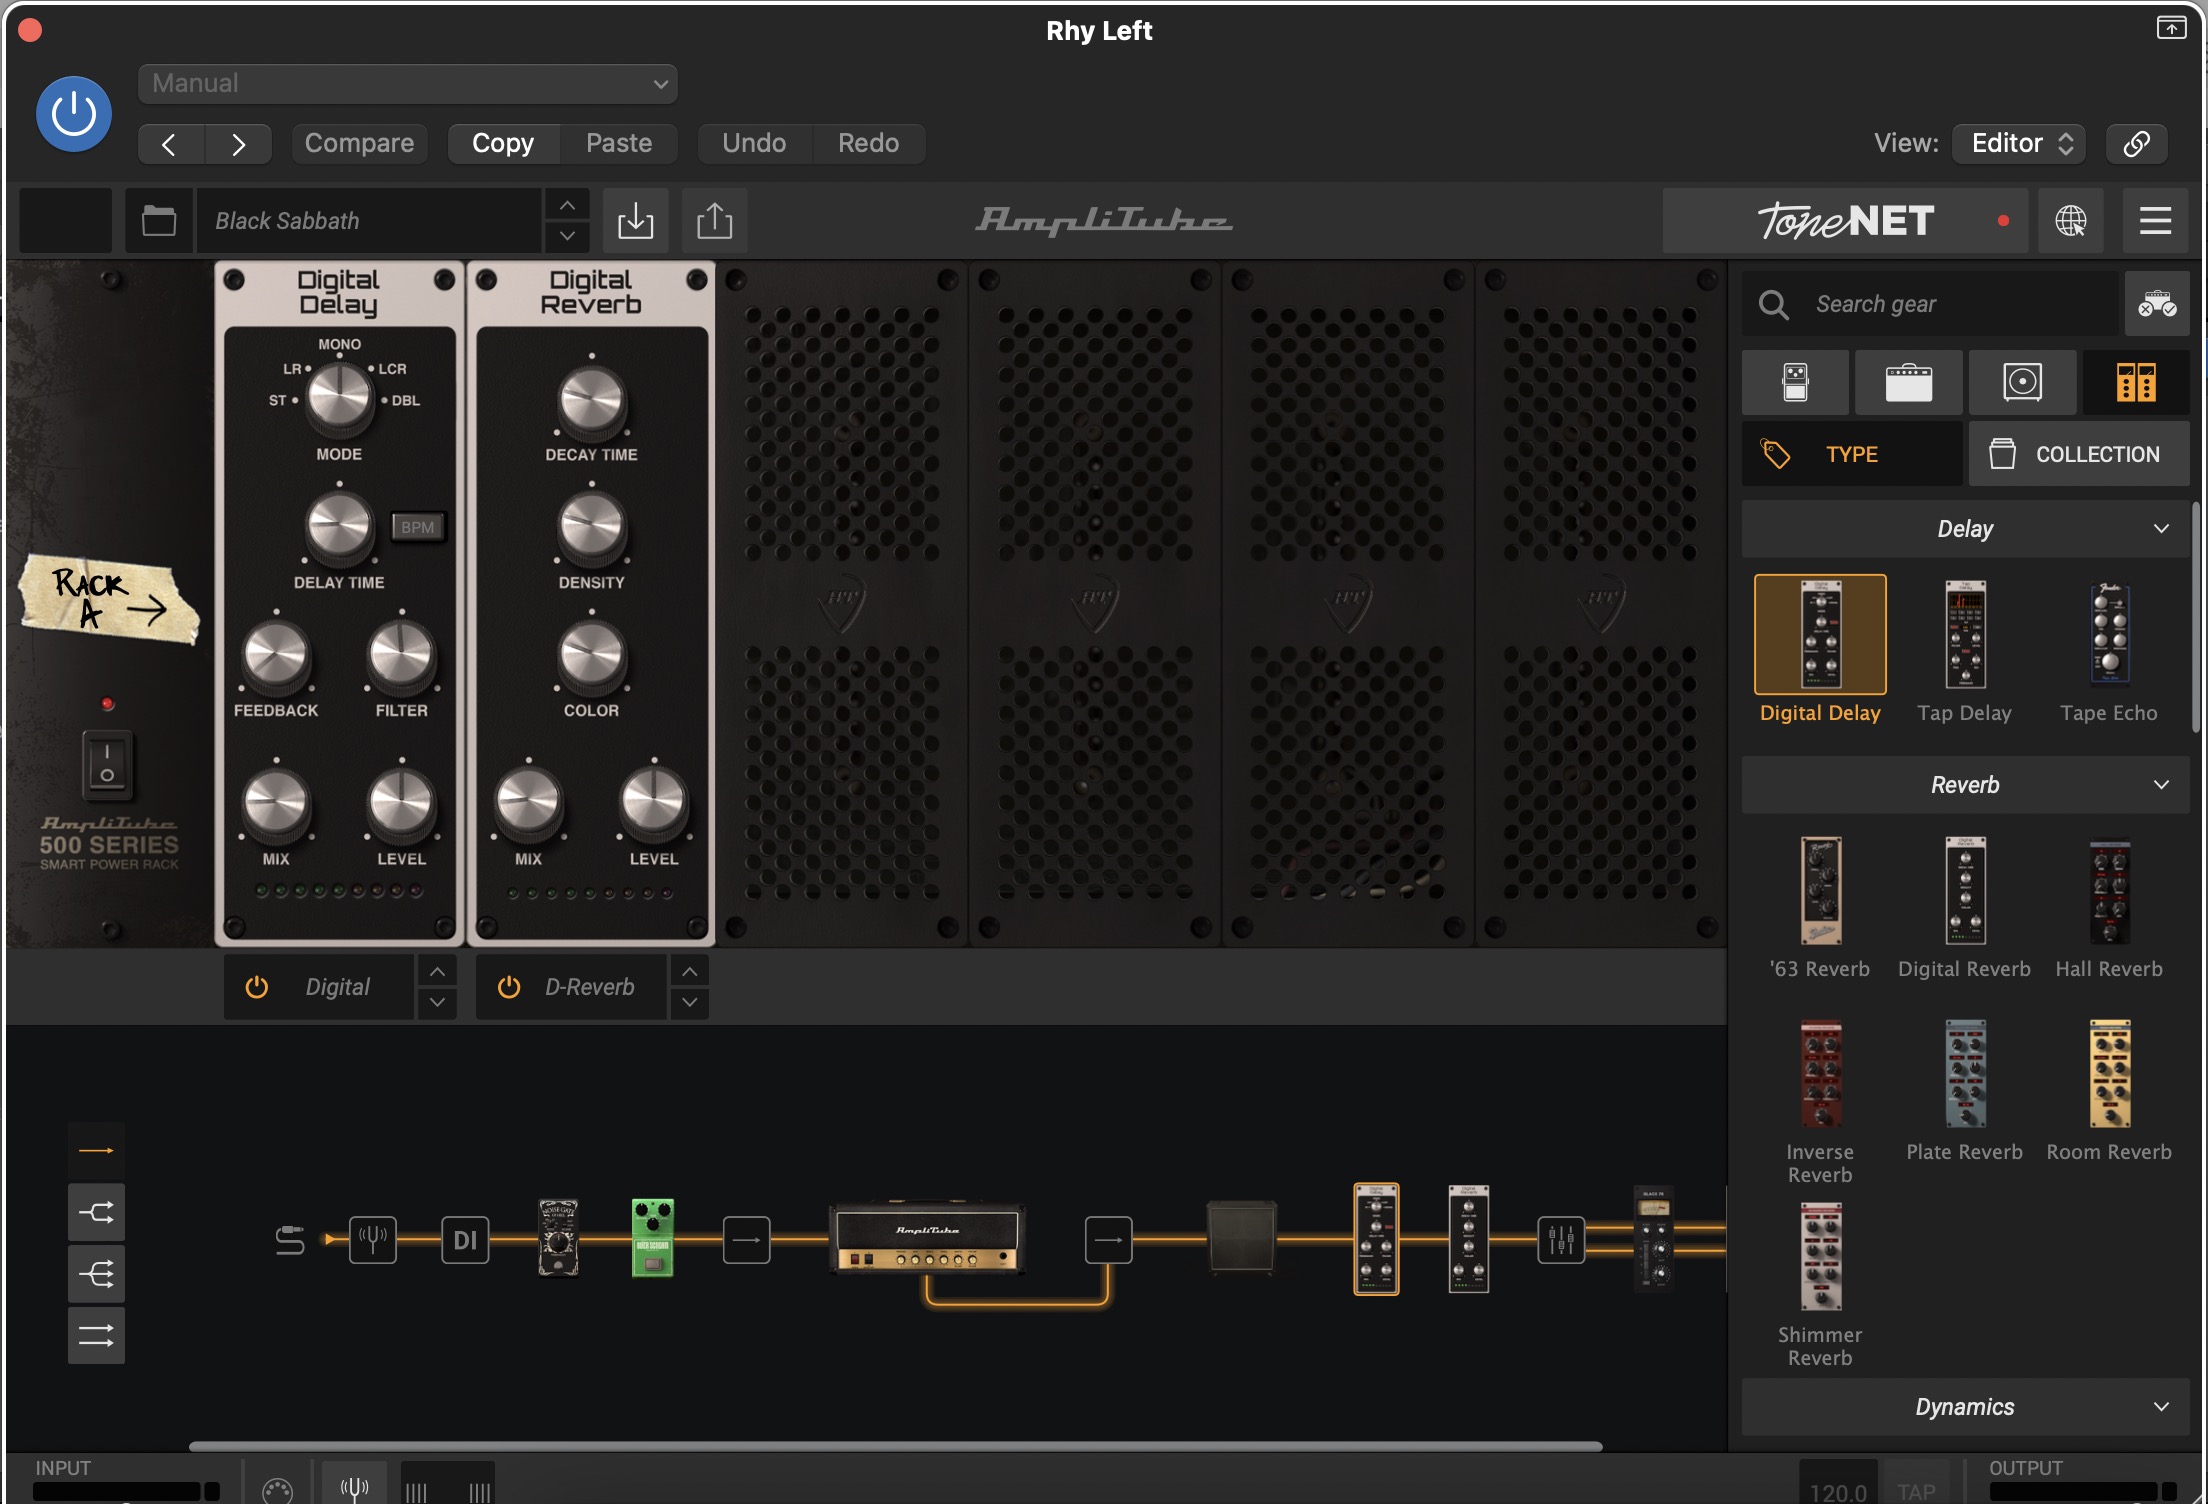Switch to the COLLECTION tab
The width and height of the screenshot is (2208, 1504).
tap(2079, 454)
